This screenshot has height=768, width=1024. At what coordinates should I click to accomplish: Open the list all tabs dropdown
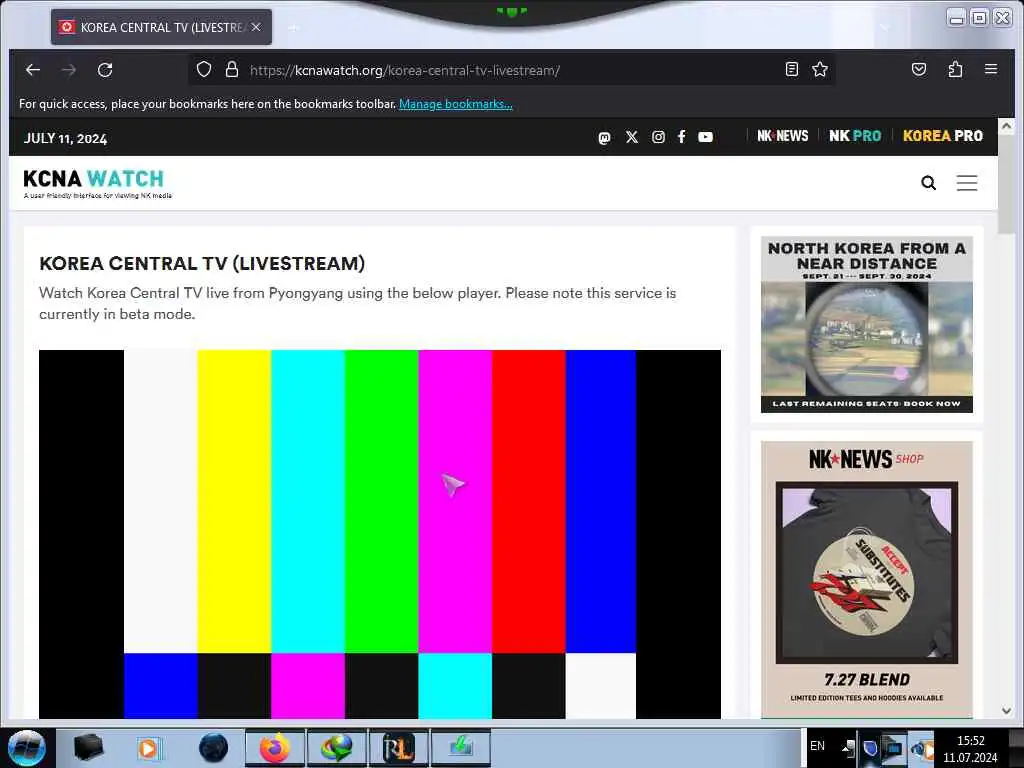click(885, 27)
